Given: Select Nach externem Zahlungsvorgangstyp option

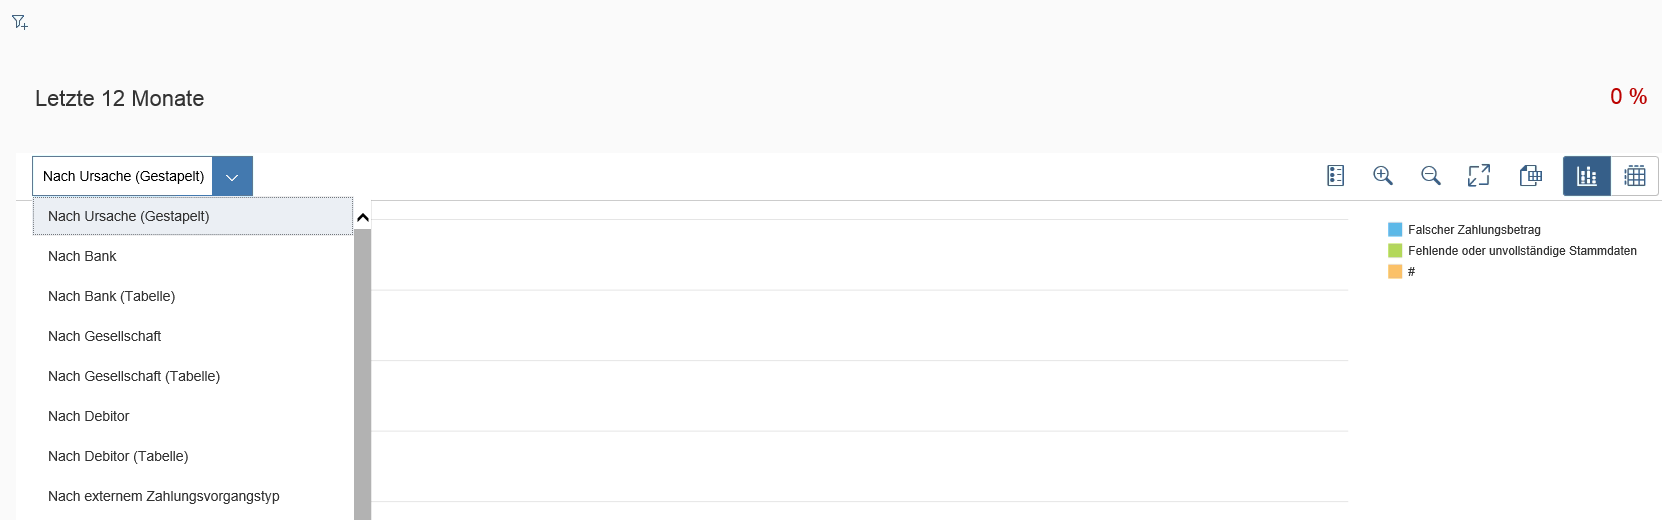Looking at the screenshot, I should point(163,496).
